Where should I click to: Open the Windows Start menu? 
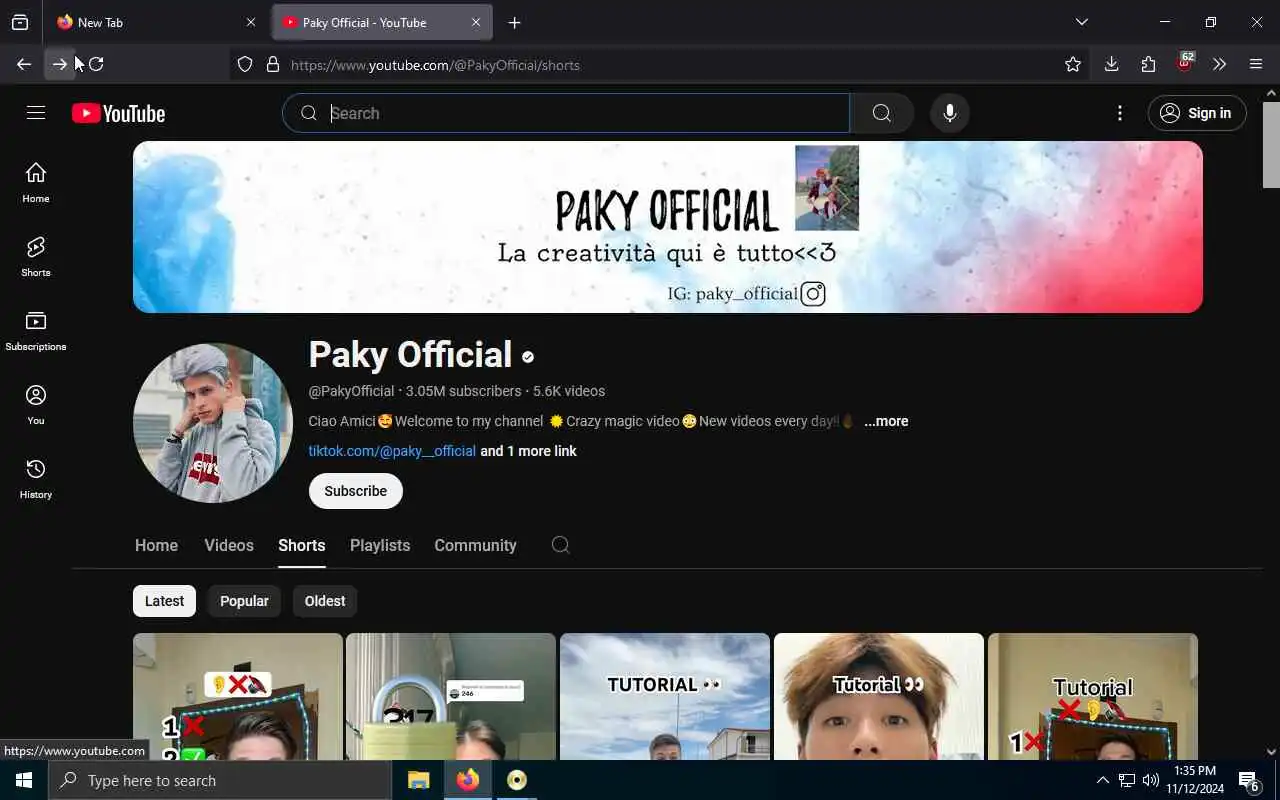(24, 780)
